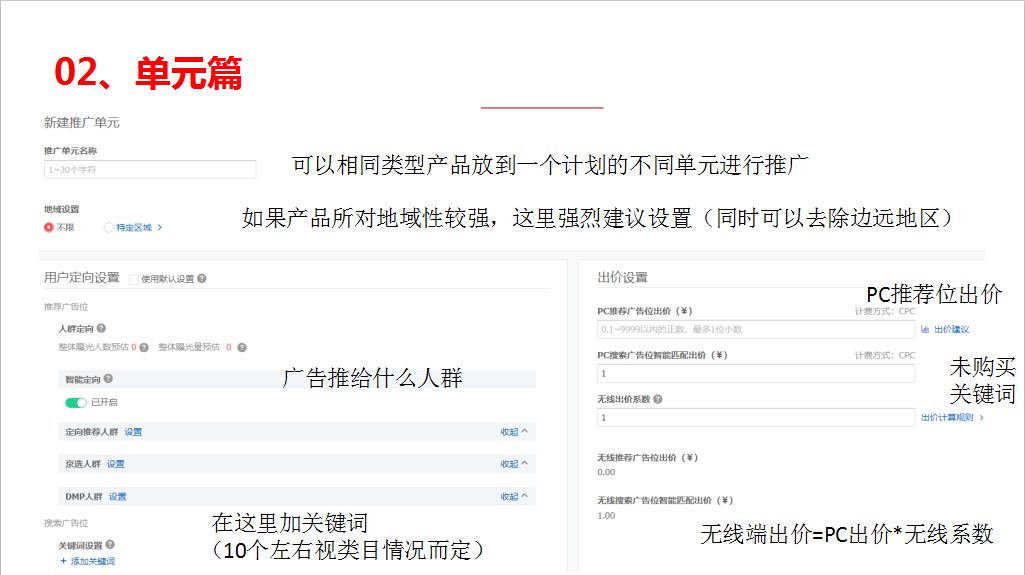Image resolution: width=1025 pixels, height=575 pixels.
Task: Focus the 无线出价系数 input field
Action: [756, 418]
